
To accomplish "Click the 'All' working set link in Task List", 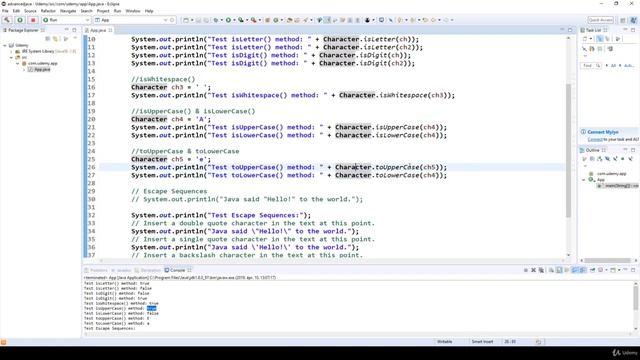I will click(613, 65).
